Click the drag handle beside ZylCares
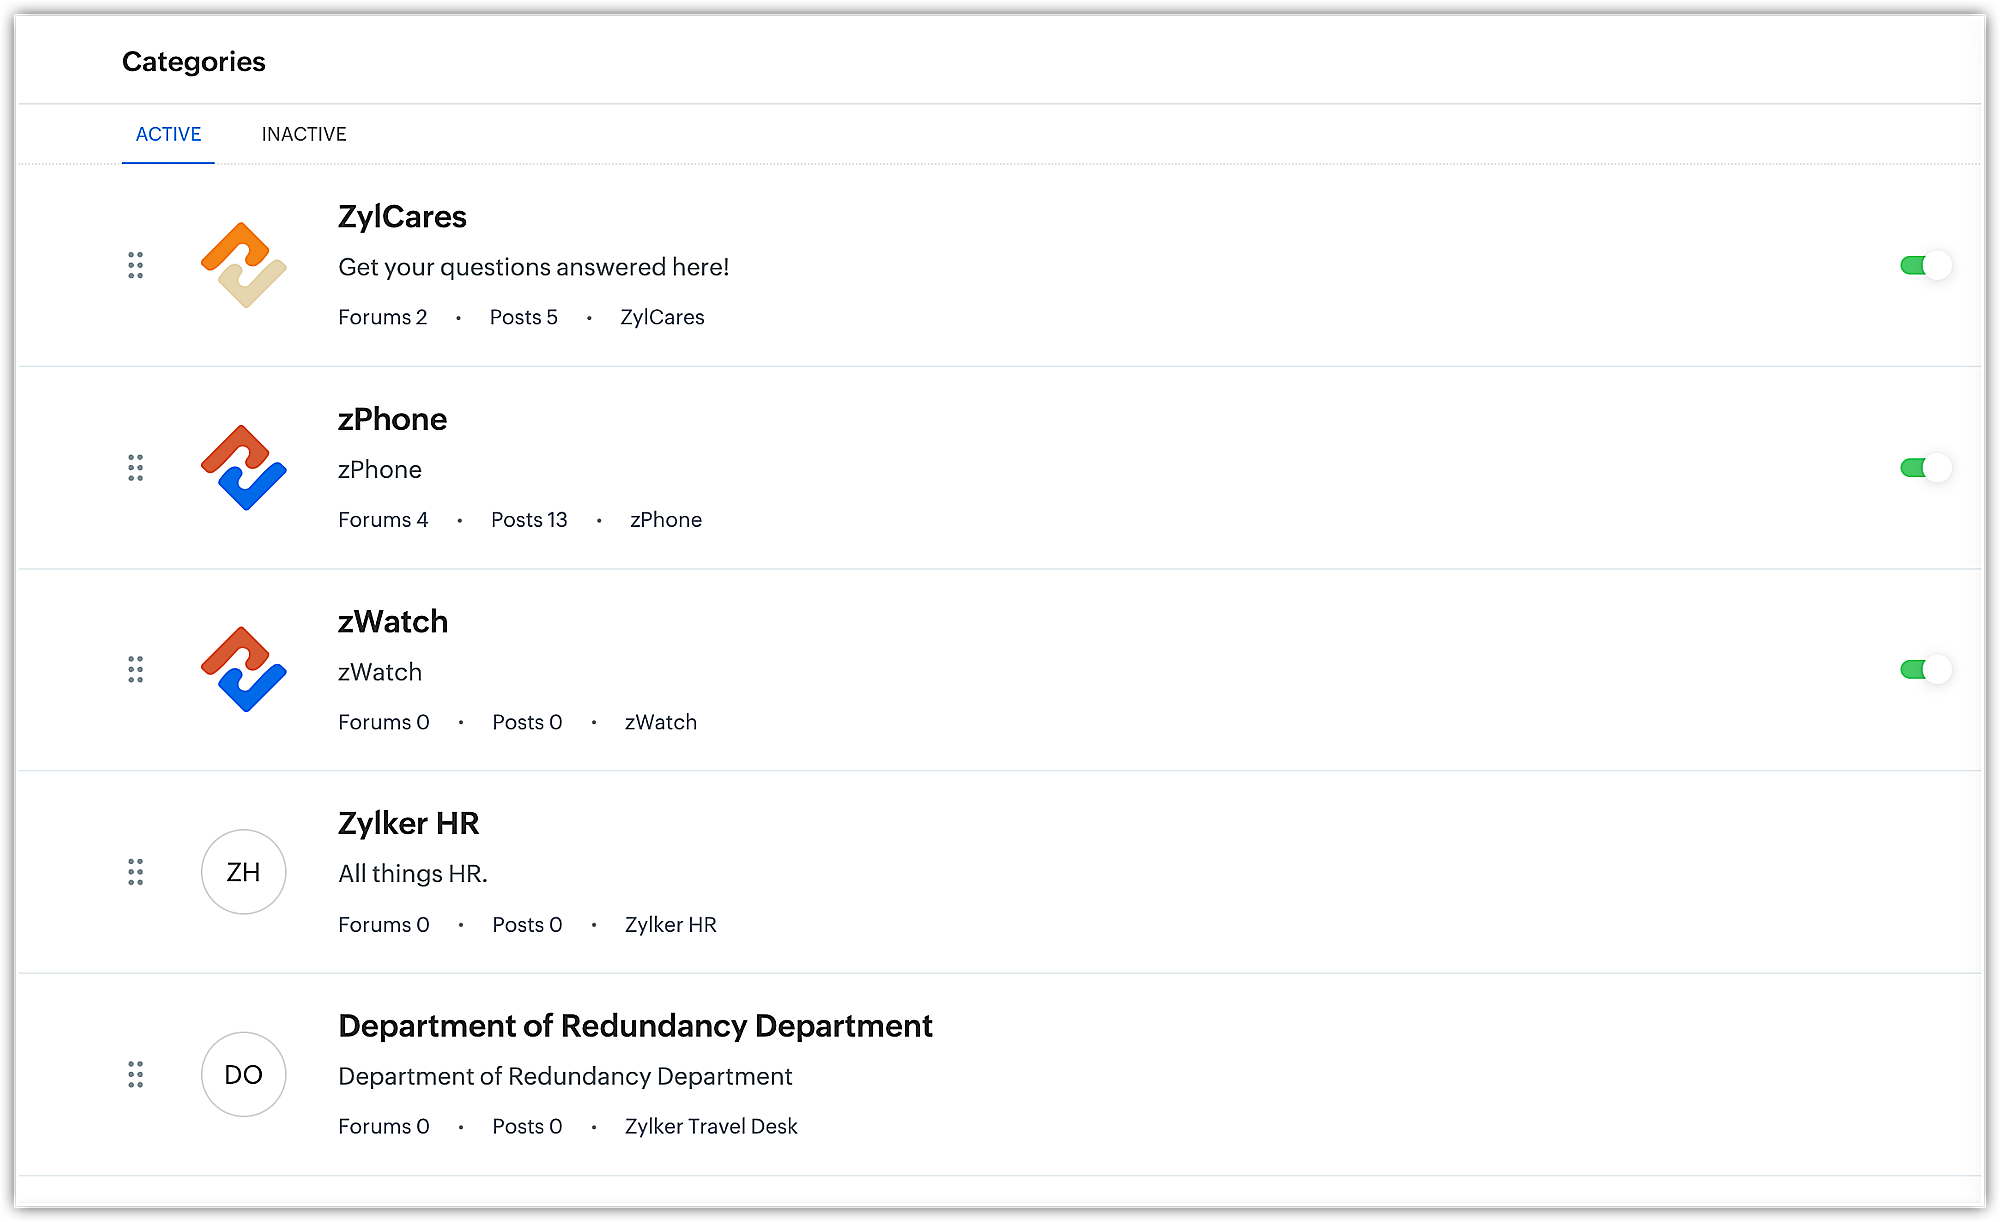This screenshot has height=1222, width=2000. tap(136, 265)
